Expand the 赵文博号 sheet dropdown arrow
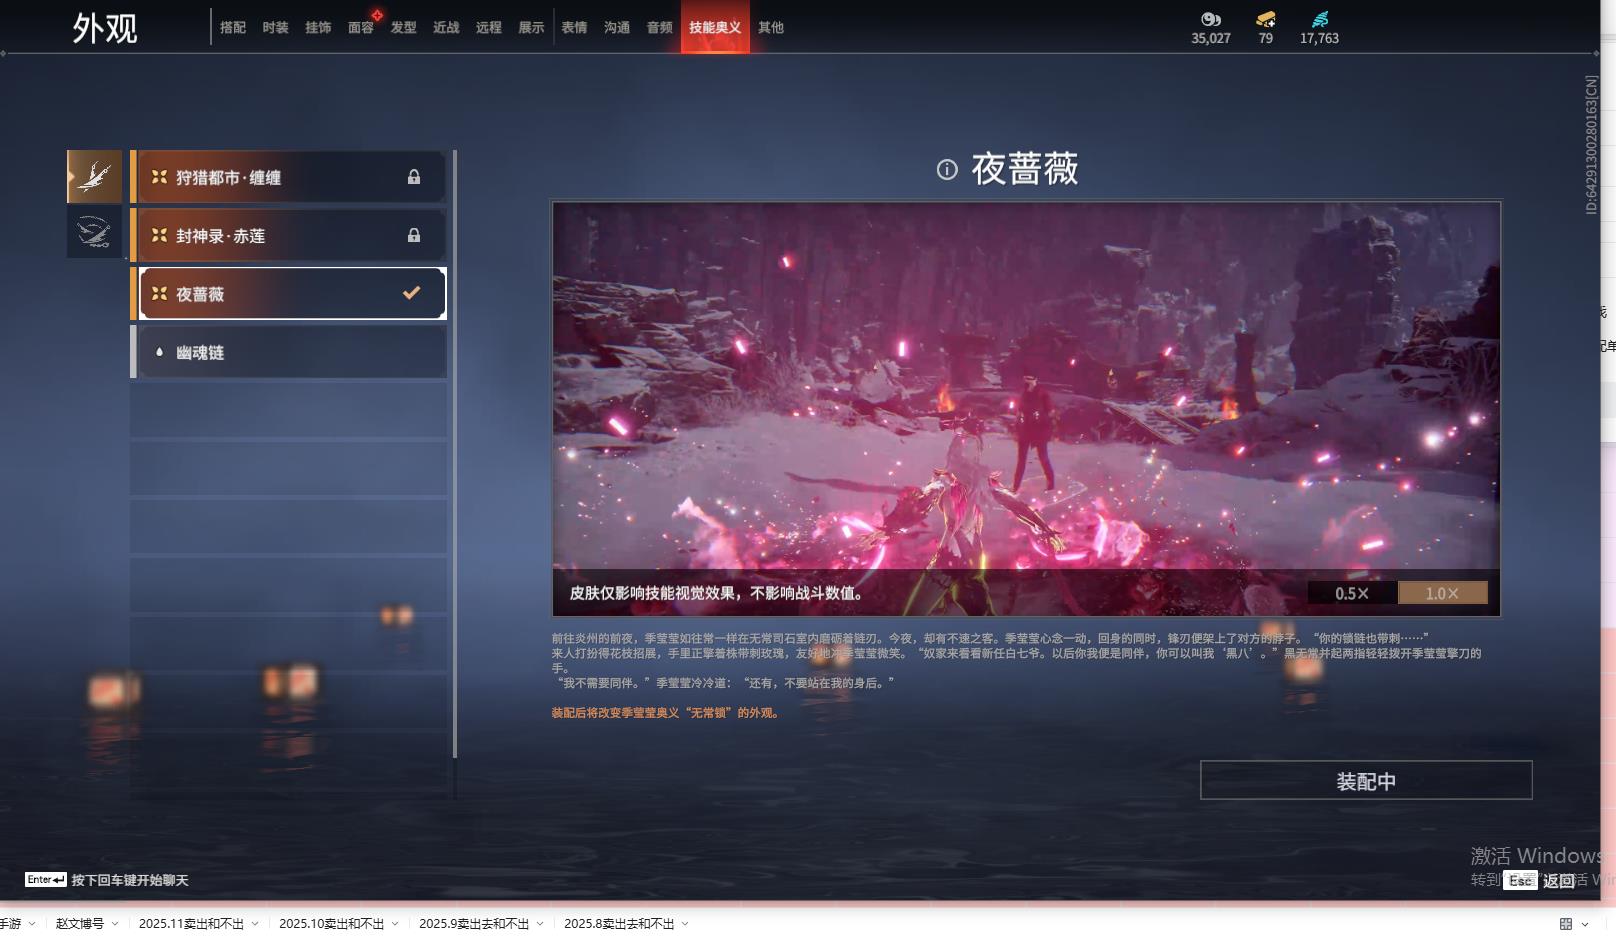The image size is (1616, 939). [x=115, y=924]
